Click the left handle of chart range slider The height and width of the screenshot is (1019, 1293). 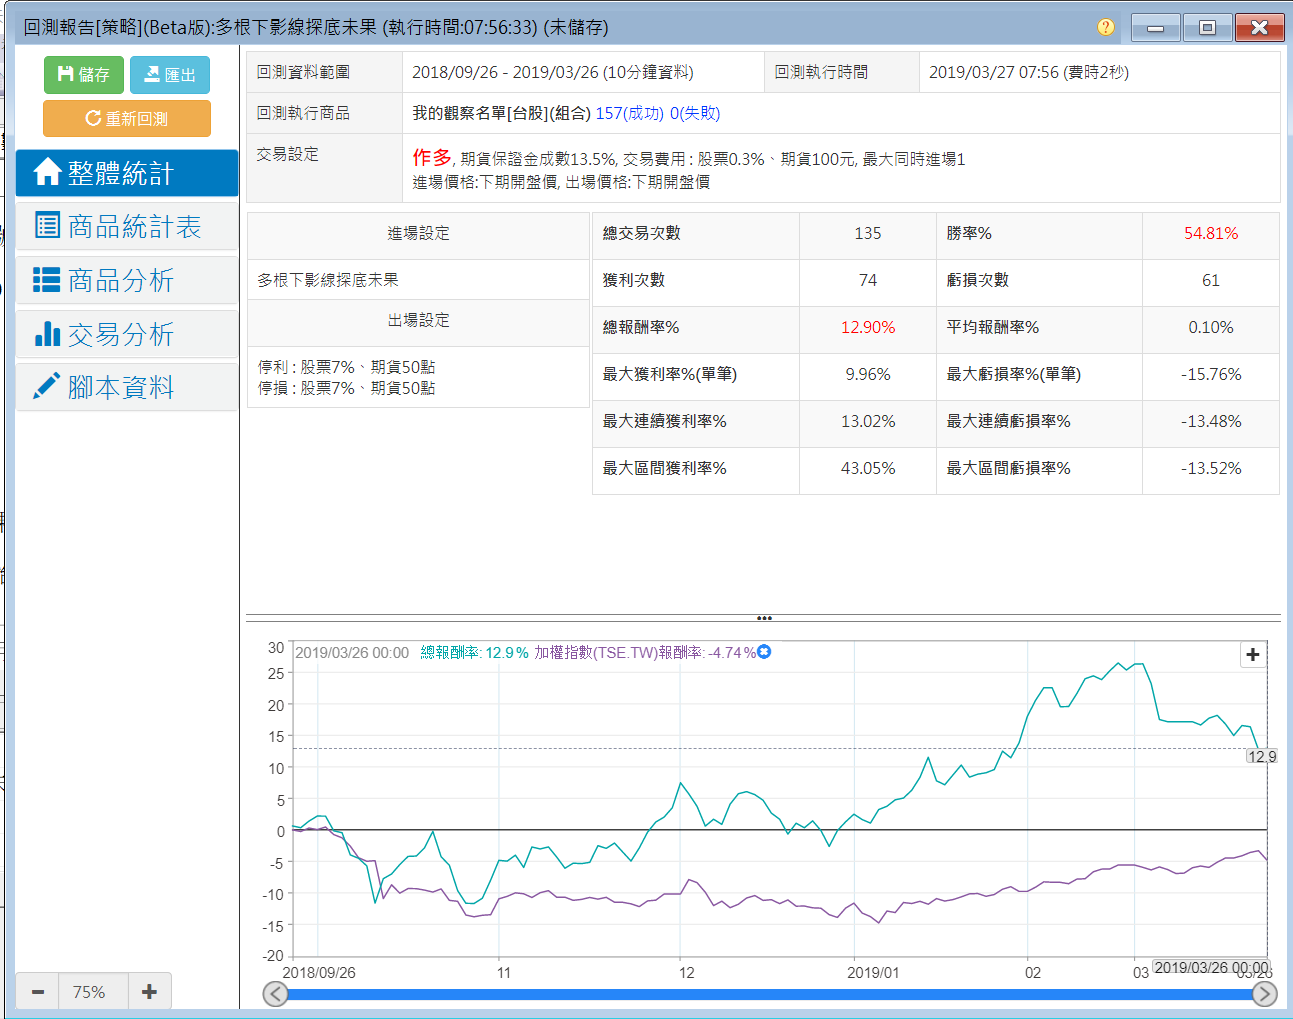point(275,994)
